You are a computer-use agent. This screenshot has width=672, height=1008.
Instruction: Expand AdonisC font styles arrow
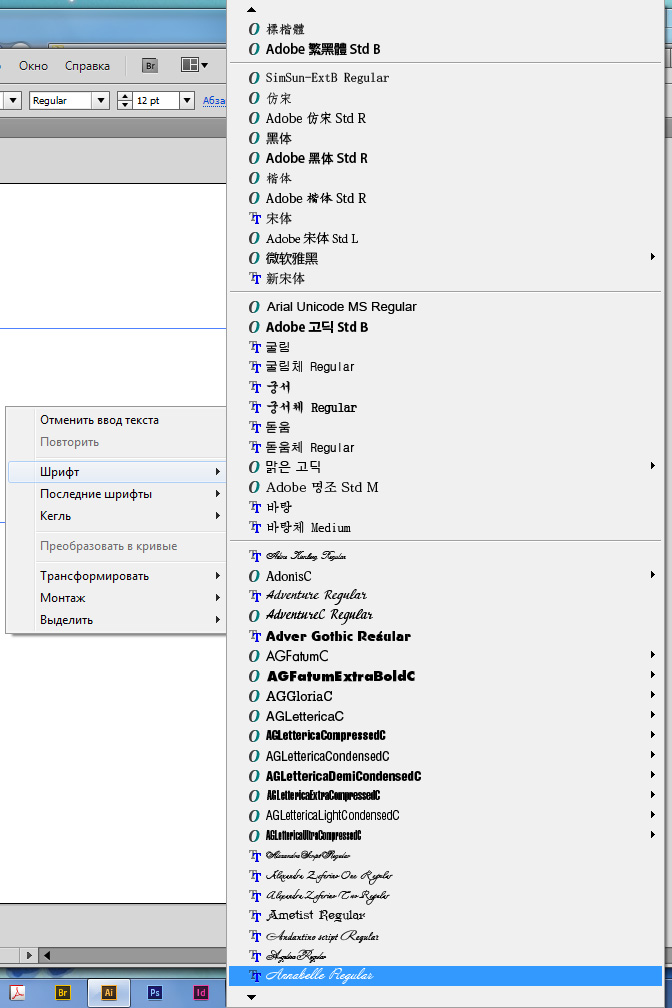[x=653, y=575]
